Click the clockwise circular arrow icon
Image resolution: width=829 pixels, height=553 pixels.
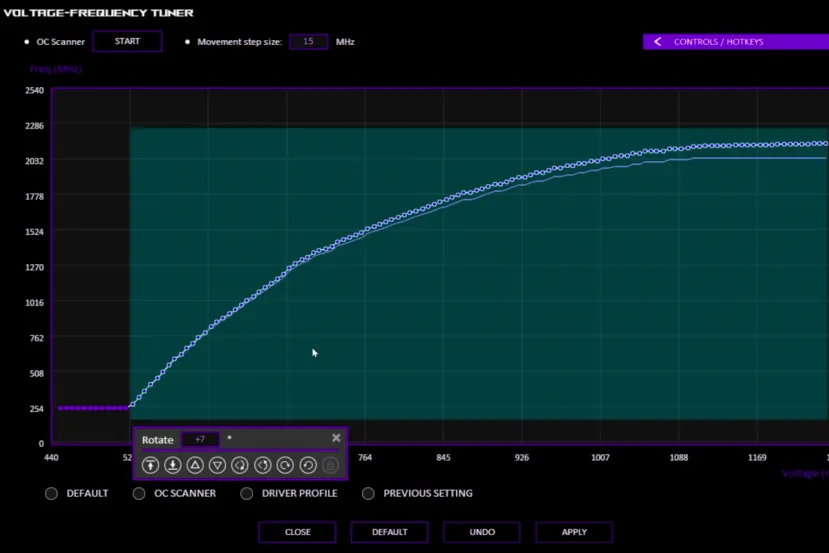click(285, 465)
